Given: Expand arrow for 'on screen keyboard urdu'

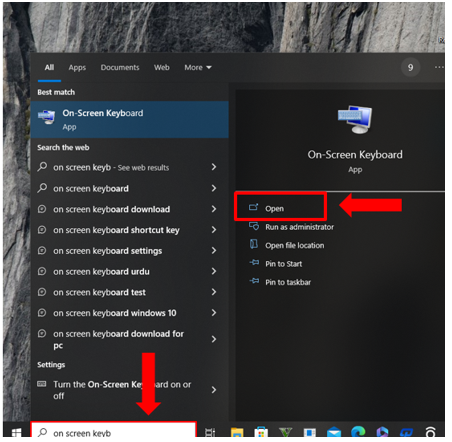Looking at the screenshot, I should click(x=214, y=271).
